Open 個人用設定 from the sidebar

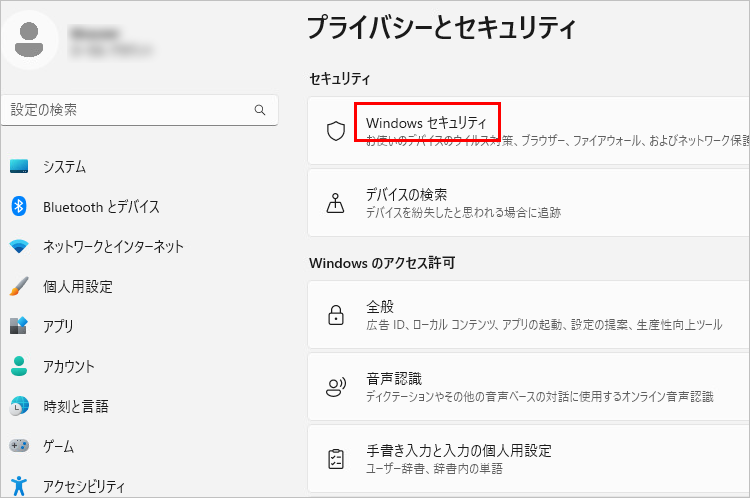pos(77,287)
